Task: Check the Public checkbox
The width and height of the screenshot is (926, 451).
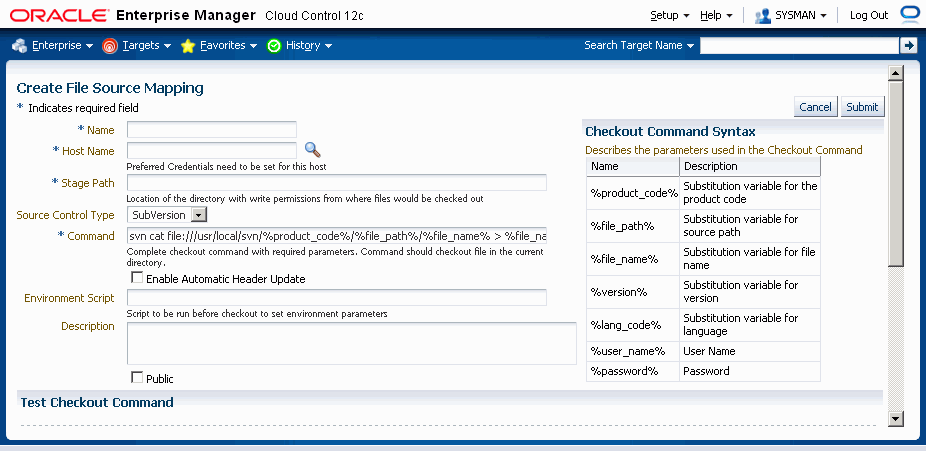Action: [137, 378]
